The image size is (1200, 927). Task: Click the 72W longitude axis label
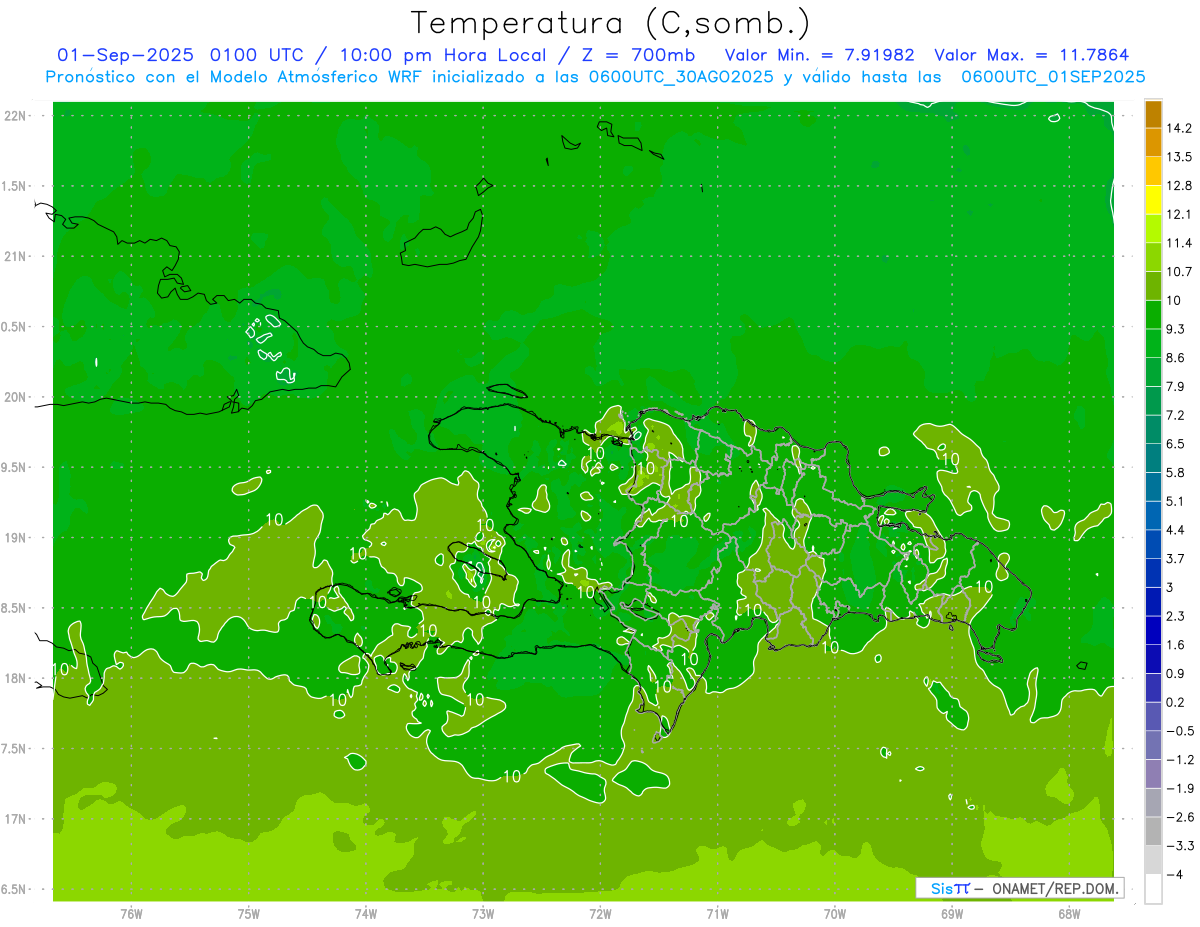600,914
